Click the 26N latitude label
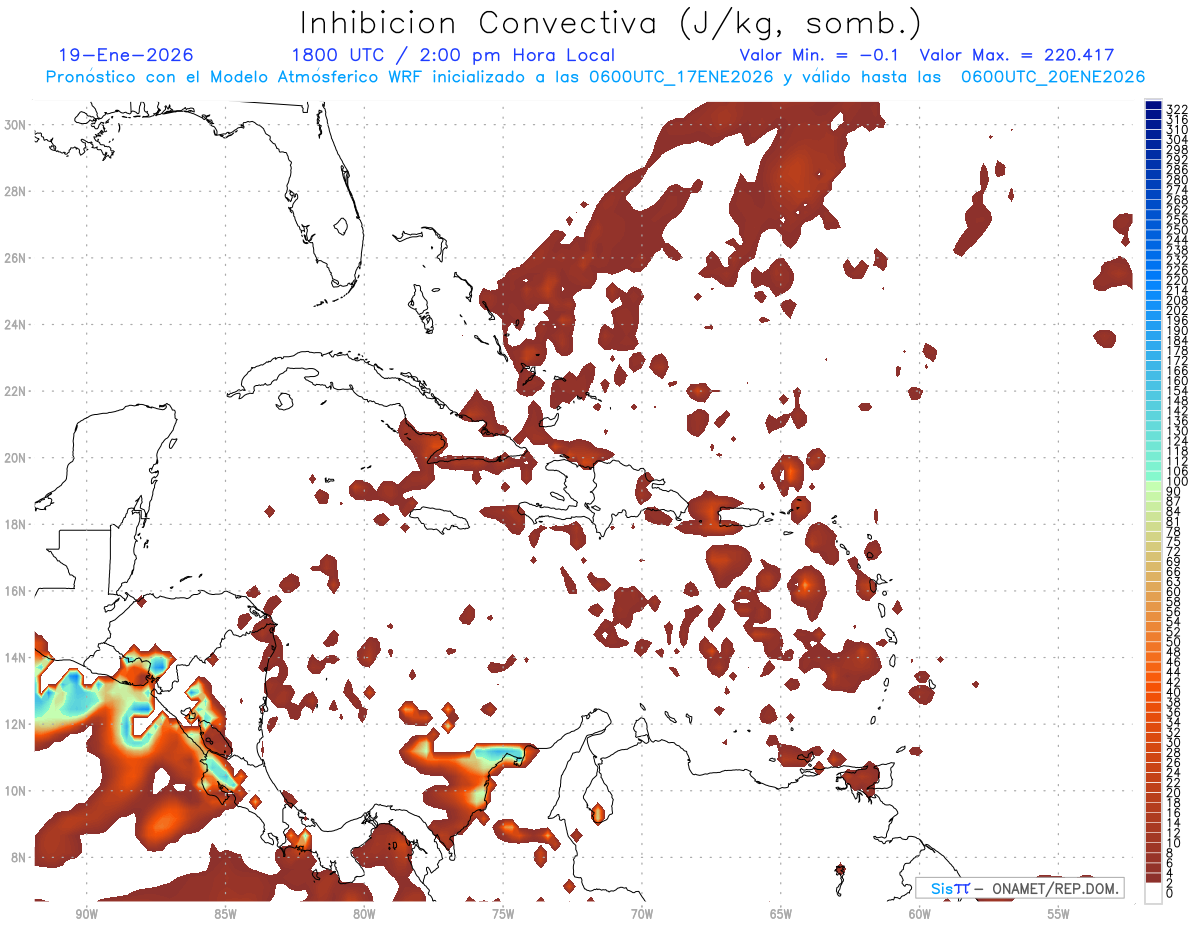Viewport: 1200px width, 927px height. pyautogui.click(x=16, y=257)
